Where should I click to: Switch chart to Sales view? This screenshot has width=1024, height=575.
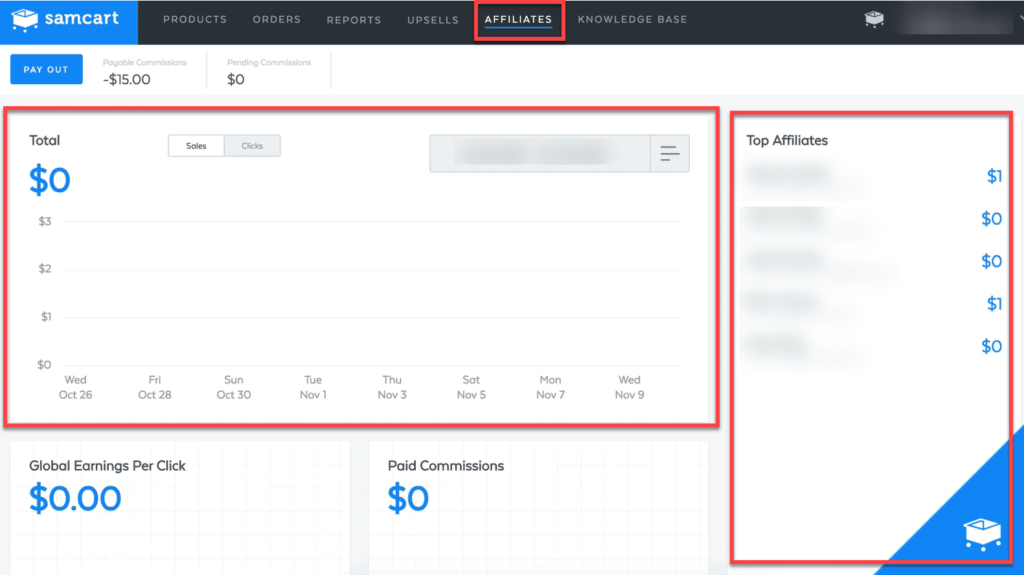tap(196, 146)
